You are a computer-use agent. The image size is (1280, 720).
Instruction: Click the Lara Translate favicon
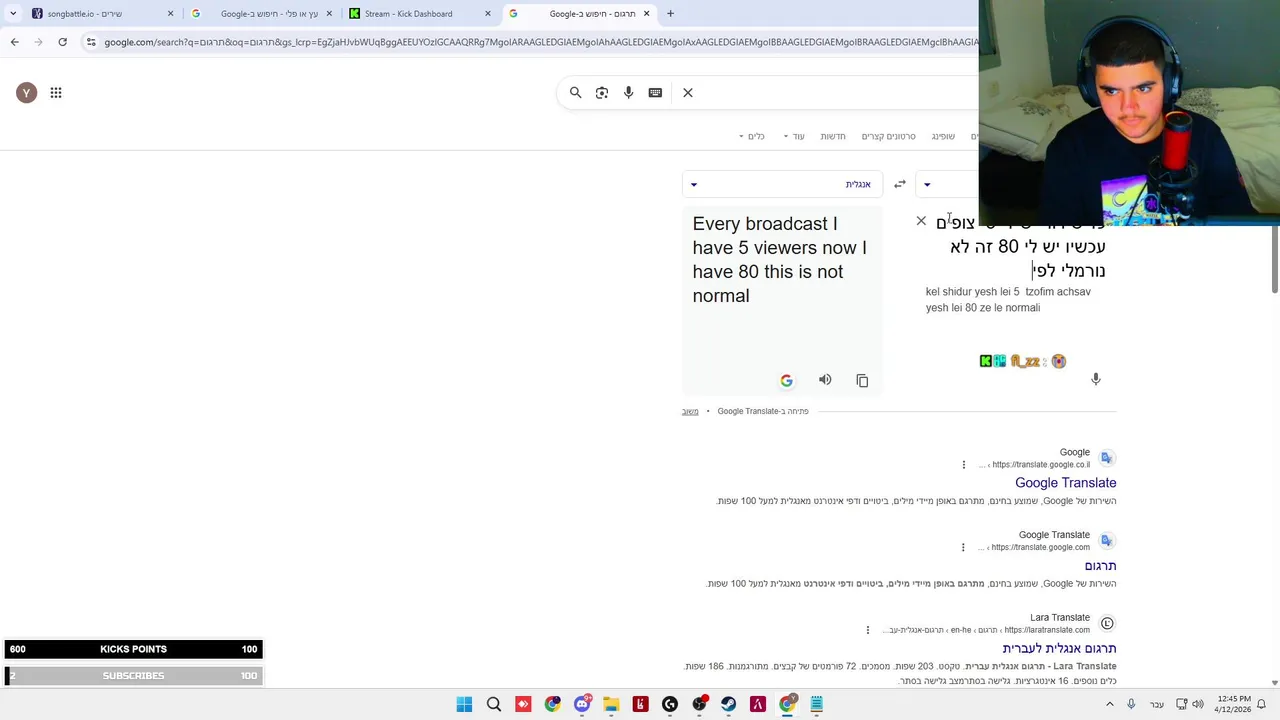click(x=1107, y=623)
